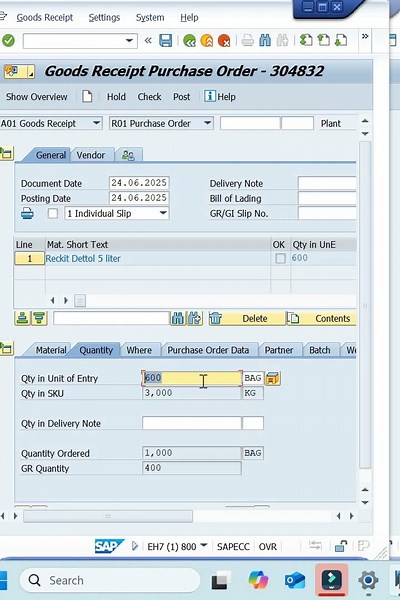Click the Qty in Unit of Entry field

coord(192,378)
